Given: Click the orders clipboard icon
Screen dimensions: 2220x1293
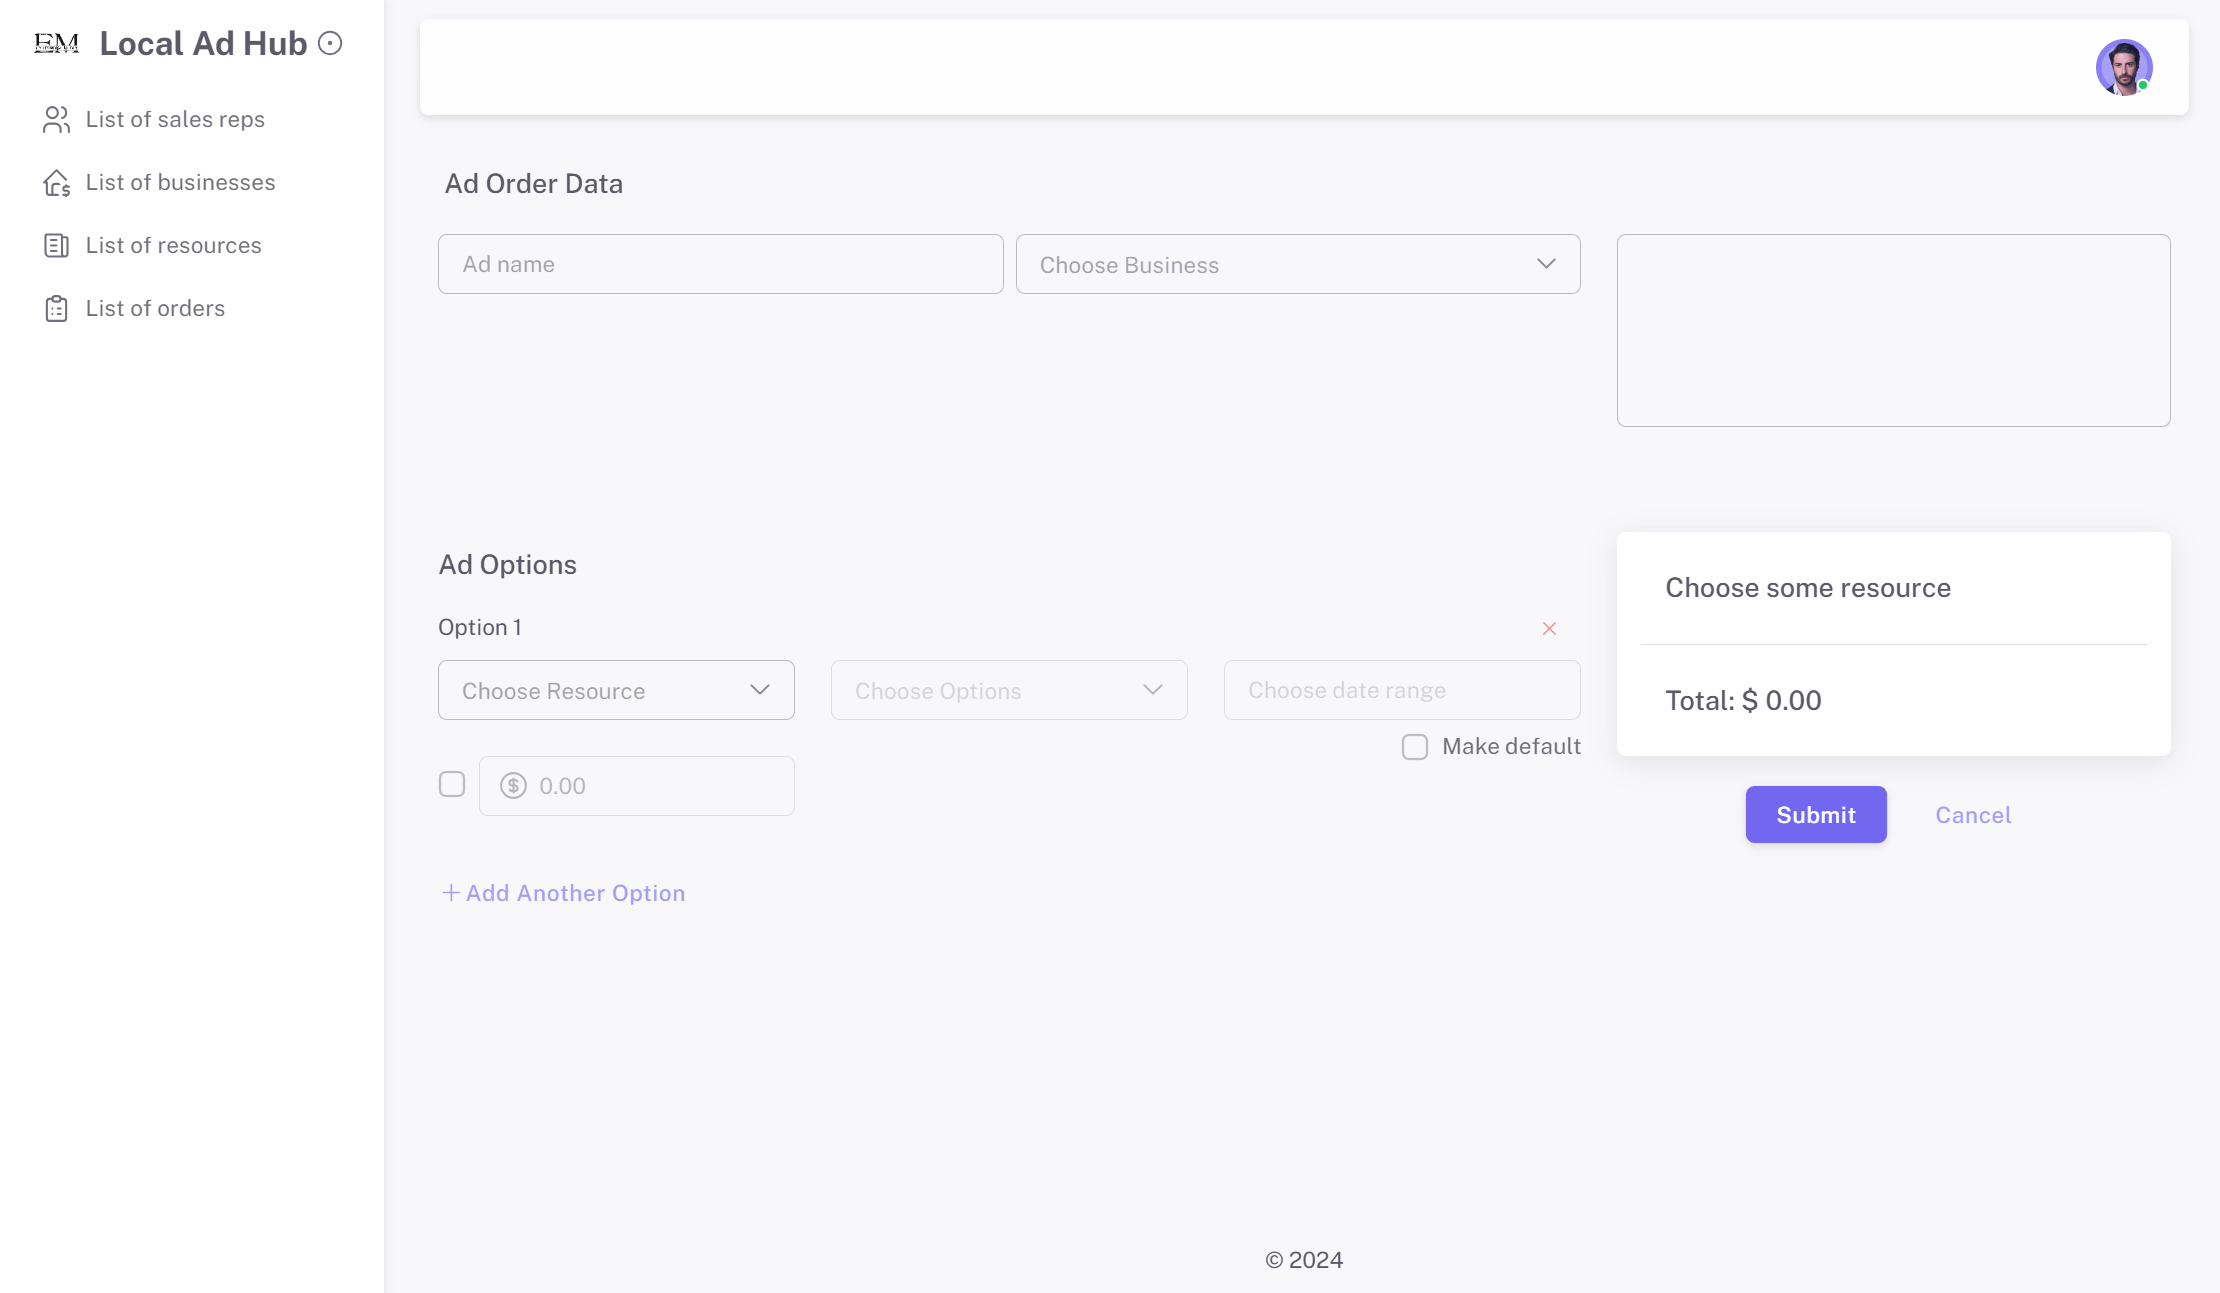Looking at the screenshot, I should point(57,308).
